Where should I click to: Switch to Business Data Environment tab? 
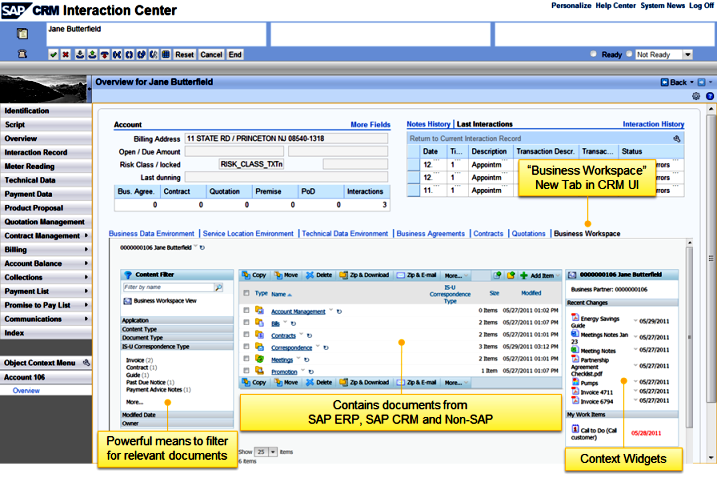pos(151,233)
